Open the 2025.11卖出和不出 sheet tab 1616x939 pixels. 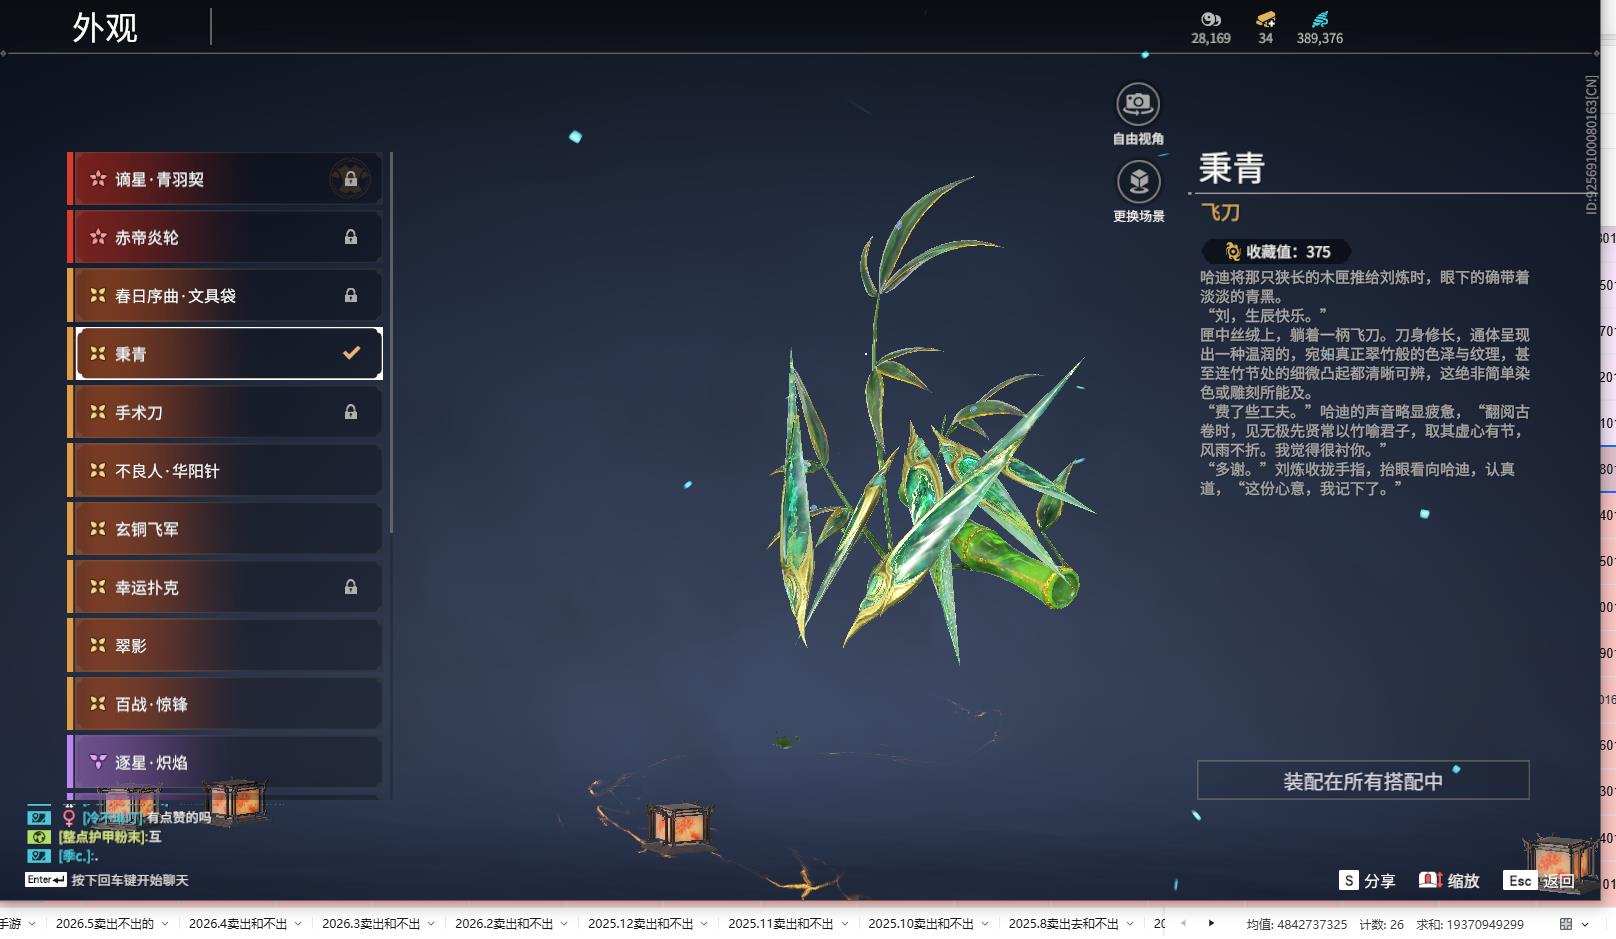(x=781, y=924)
